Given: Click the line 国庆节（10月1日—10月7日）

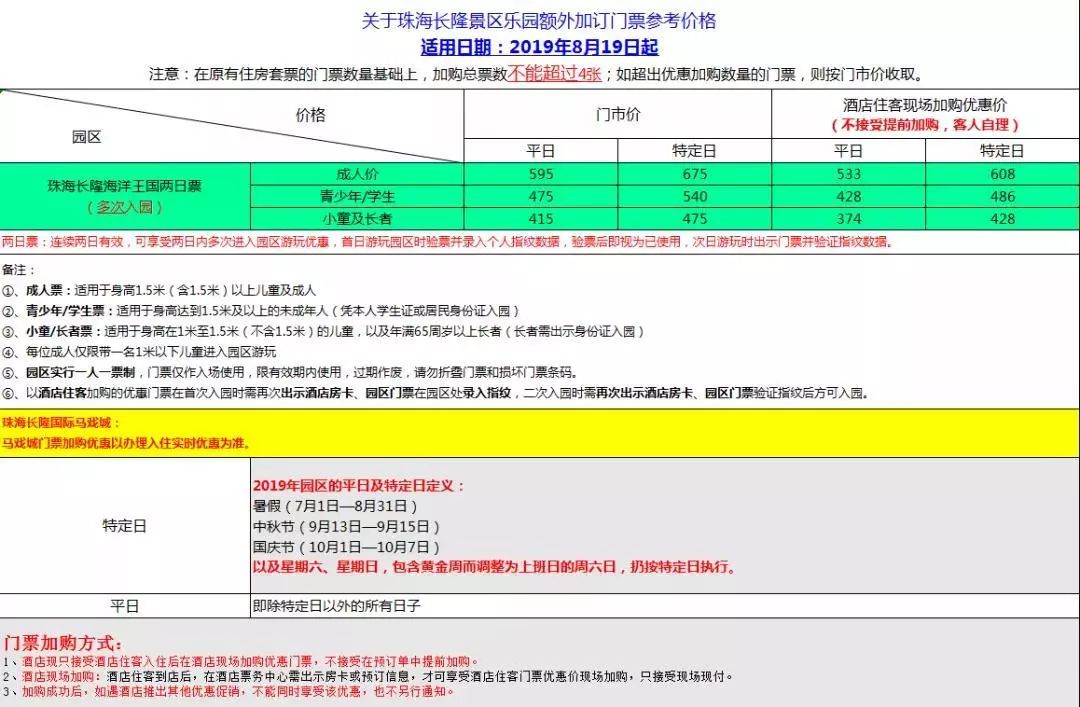Looking at the screenshot, I should 346,548.
